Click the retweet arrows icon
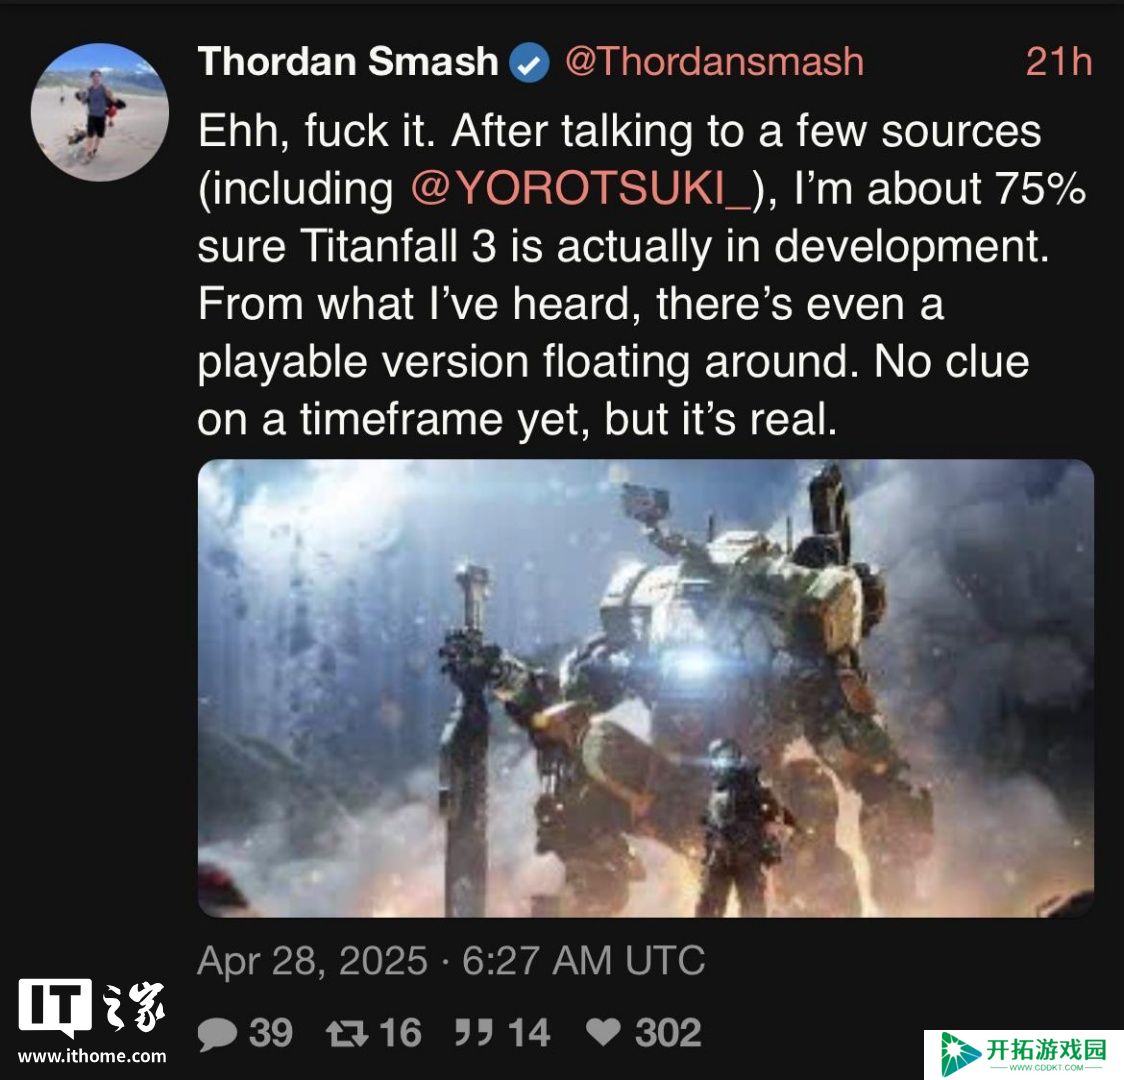The width and height of the screenshot is (1124, 1080). [x=347, y=1033]
